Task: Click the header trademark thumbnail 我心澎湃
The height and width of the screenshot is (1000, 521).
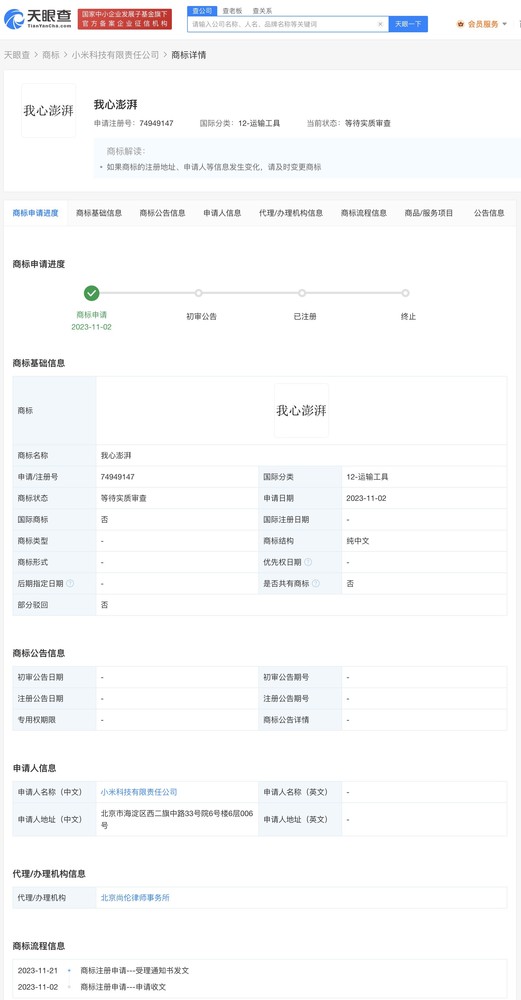Action: coord(48,110)
